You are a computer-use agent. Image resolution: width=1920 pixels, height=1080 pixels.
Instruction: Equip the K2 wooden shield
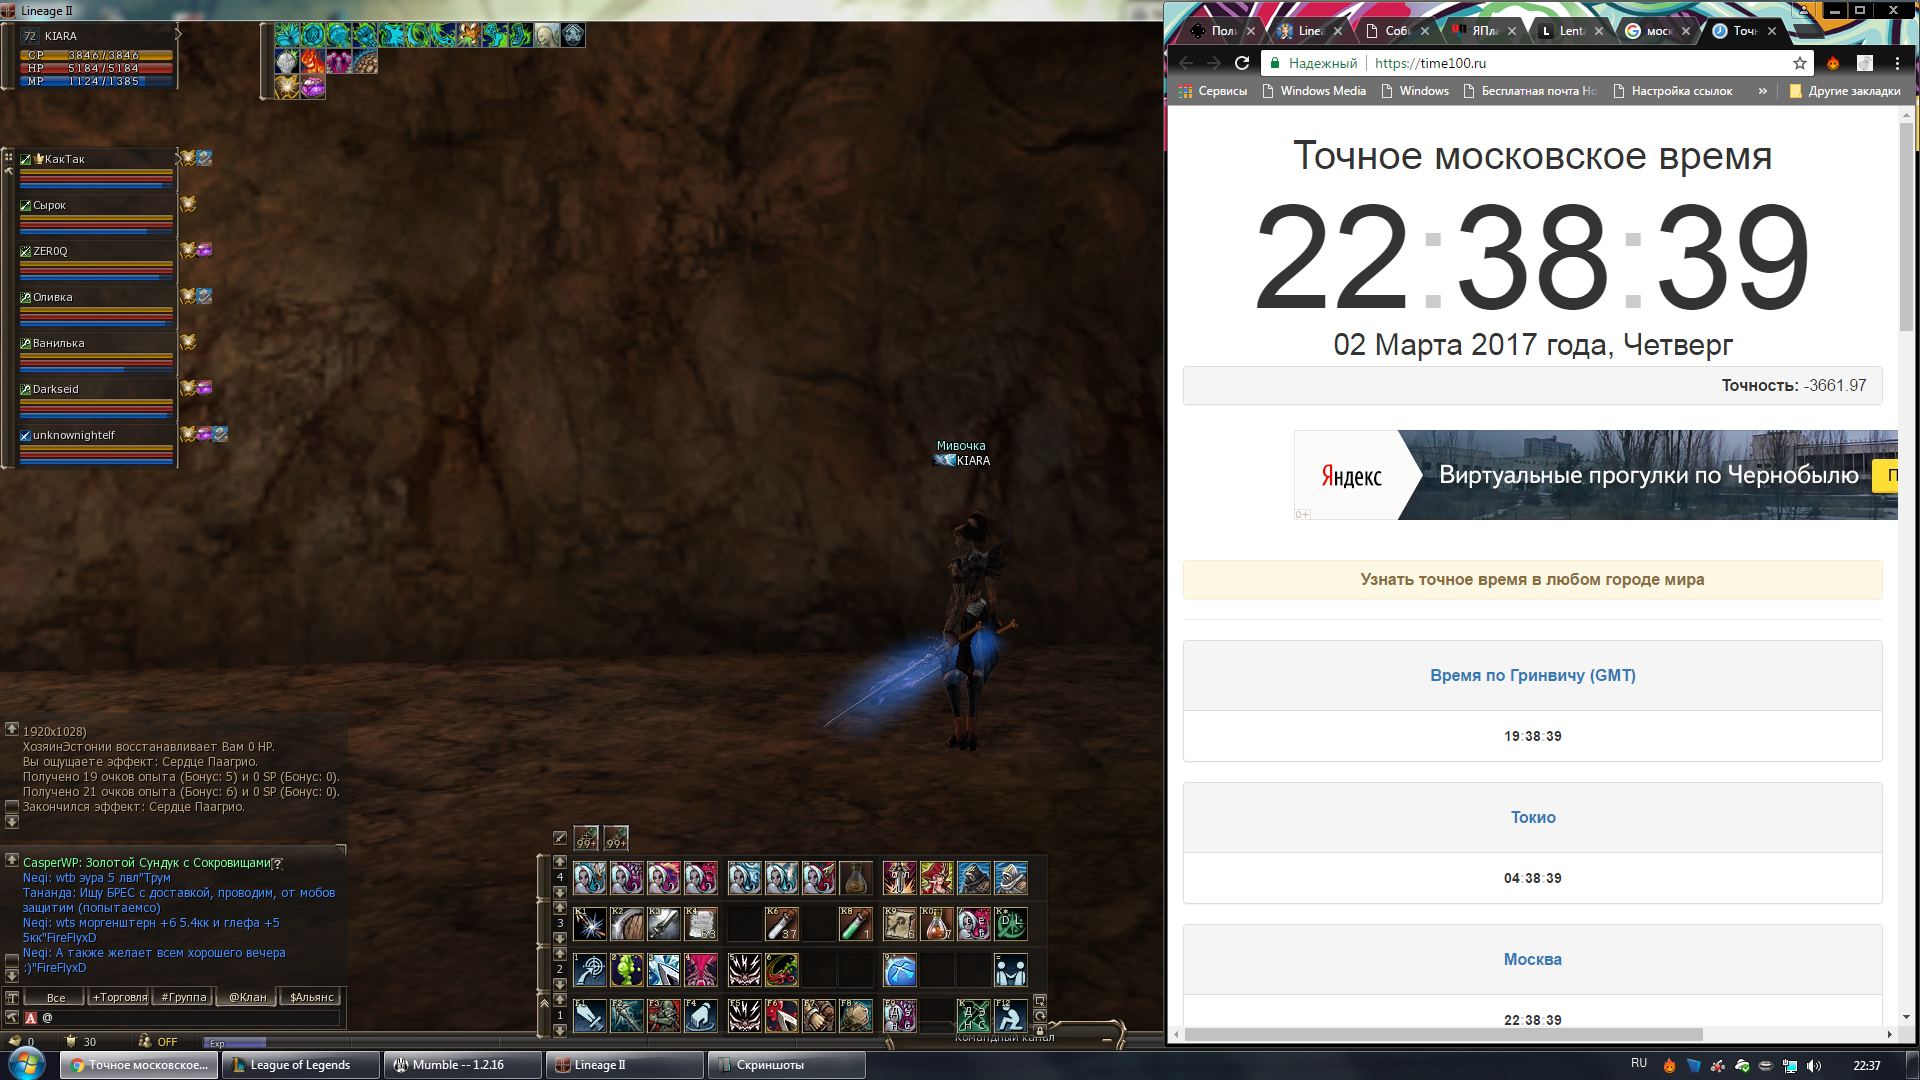pyautogui.click(x=627, y=924)
